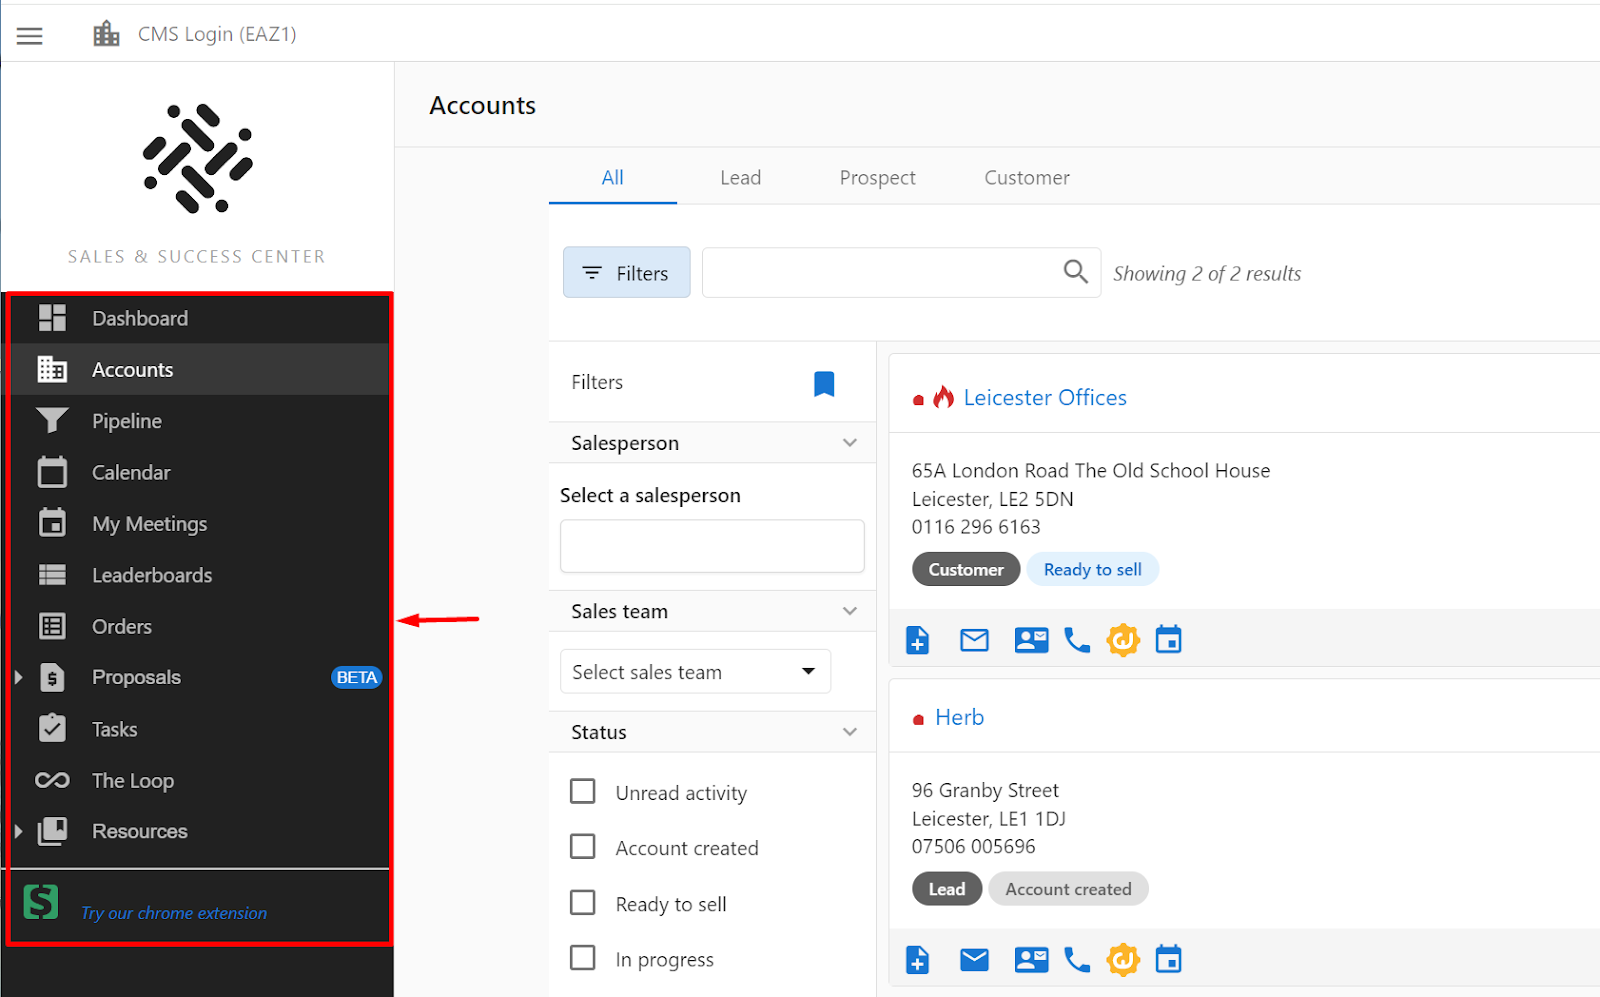The width and height of the screenshot is (1600, 997).
Task: Click the Lead badge on Herb
Action: [946, 889]
